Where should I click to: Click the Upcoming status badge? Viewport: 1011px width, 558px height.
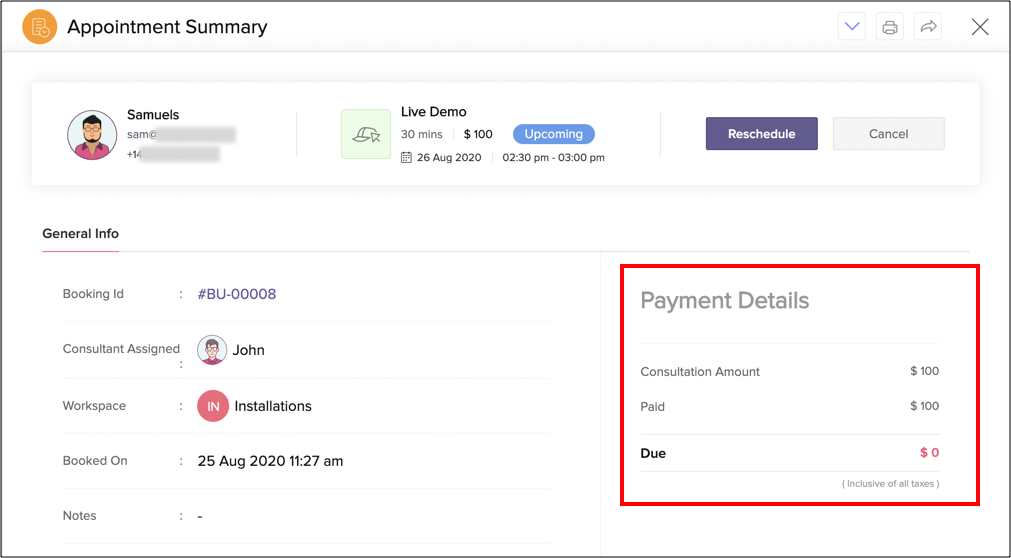[x=553, y=134]
